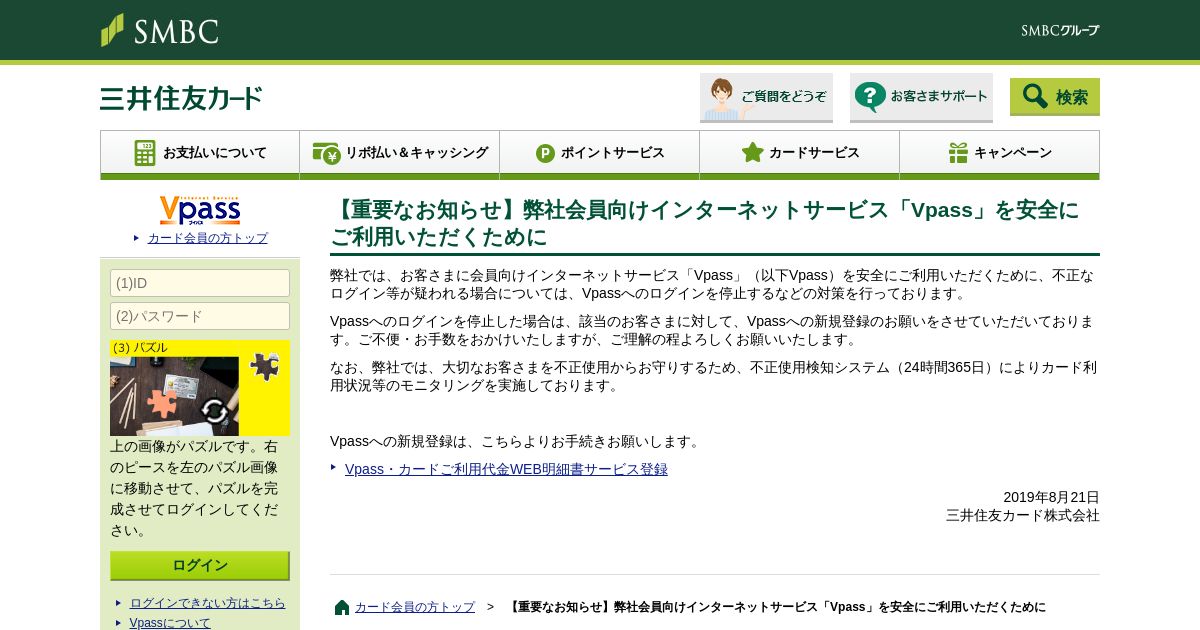Image resolution: width=1200 pixels, height=630 pixels.
Task: Focus the (1)ID input field
Action: pyautogui.click(x=200, y=283)
